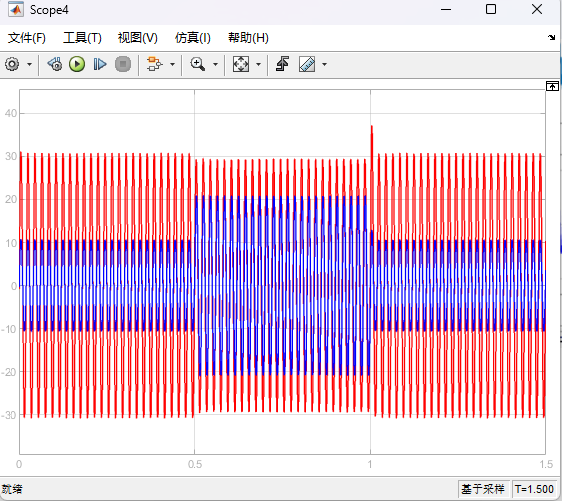This screenshot has height=501, width=562.
Task: Select the zoom magnifier tool
Action: pos(197,65)
